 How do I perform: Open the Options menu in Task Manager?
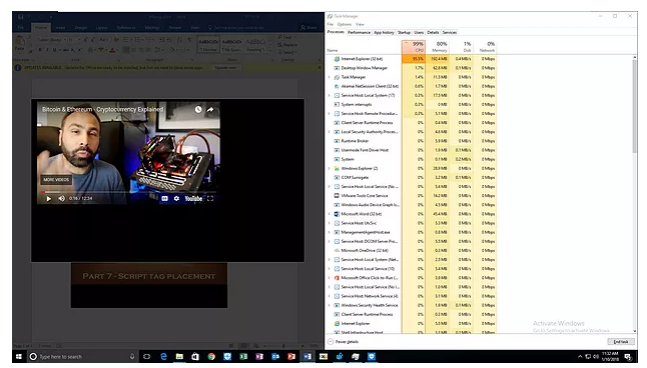tap(344, 24)
